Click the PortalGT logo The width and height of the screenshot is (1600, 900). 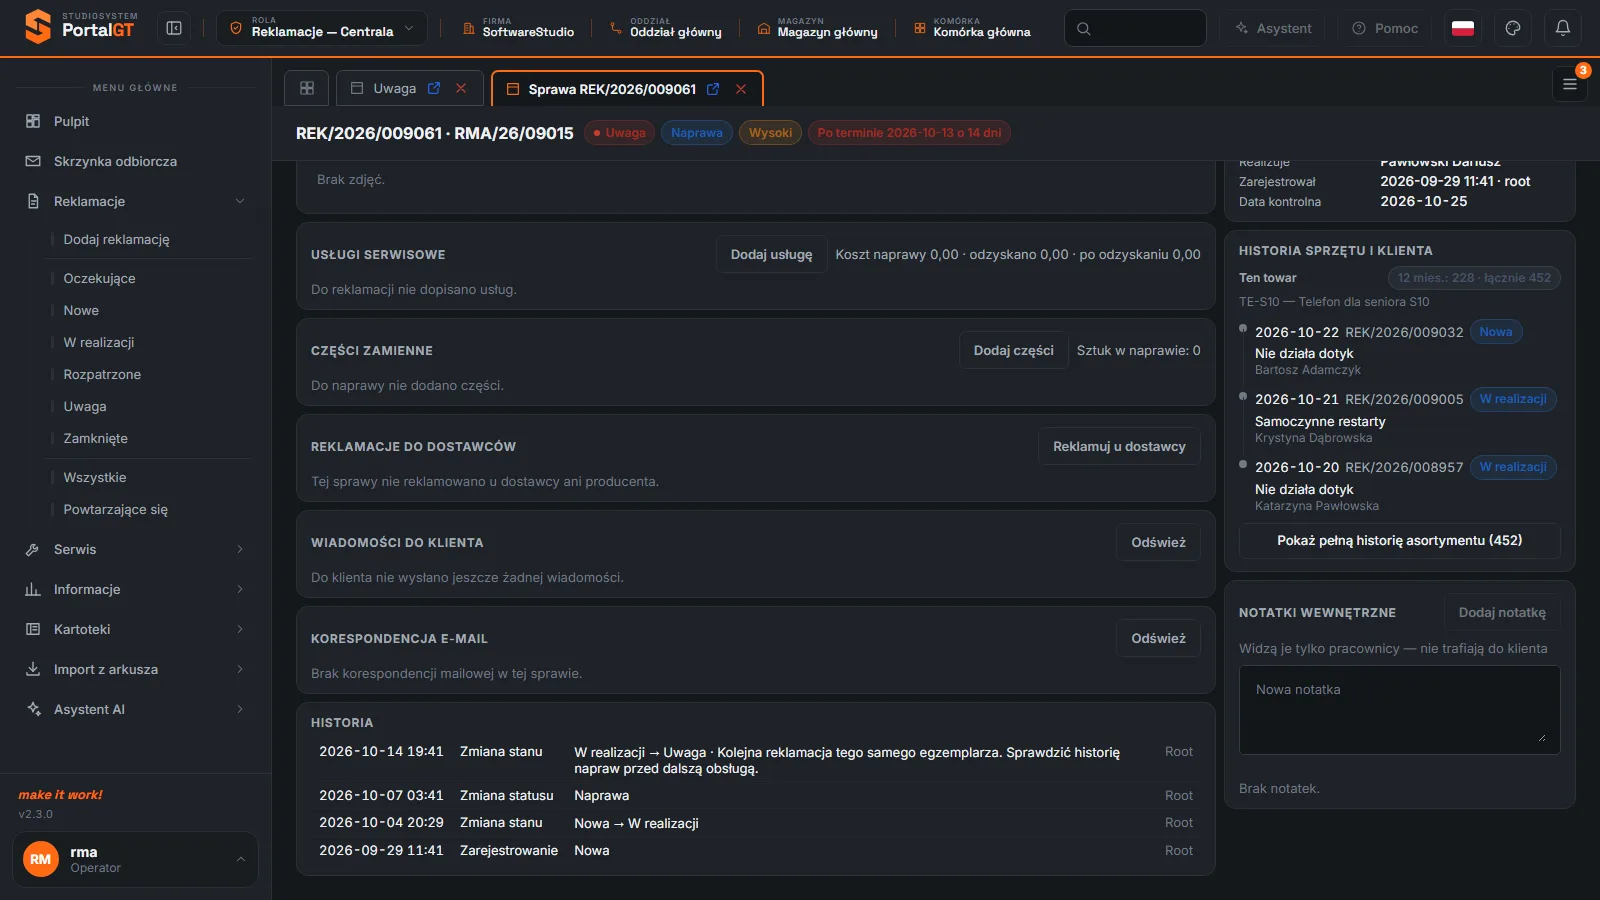pyautogui.click(x=81, y=27)
